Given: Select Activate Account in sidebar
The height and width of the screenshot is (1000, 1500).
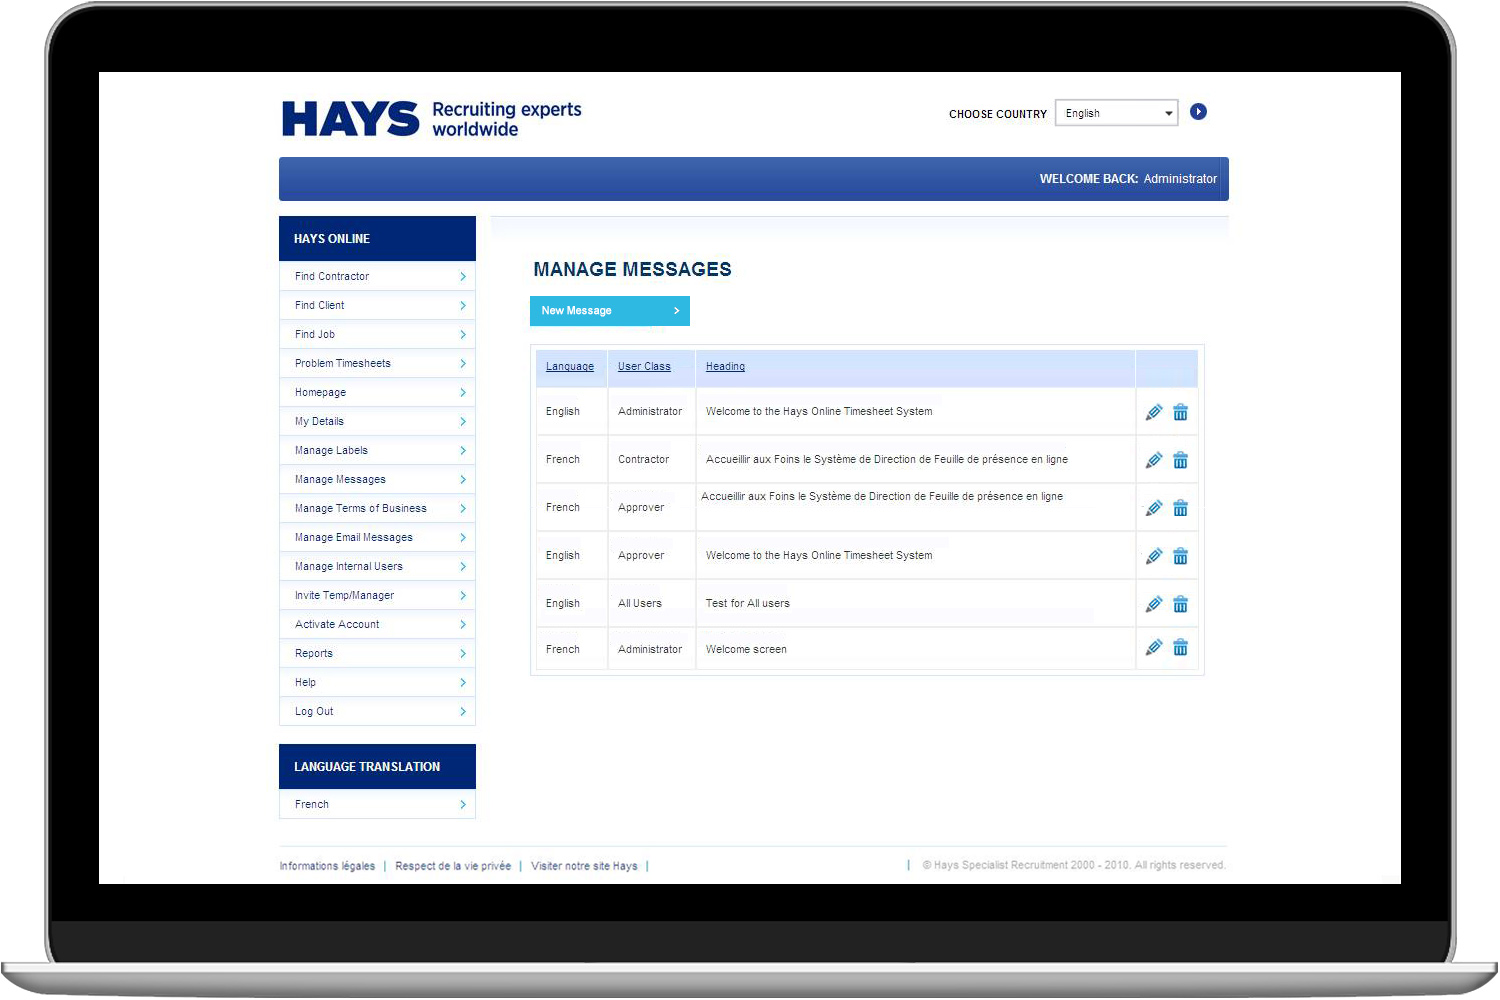Looking at the screenshot, I should click(x=377, y=624).
